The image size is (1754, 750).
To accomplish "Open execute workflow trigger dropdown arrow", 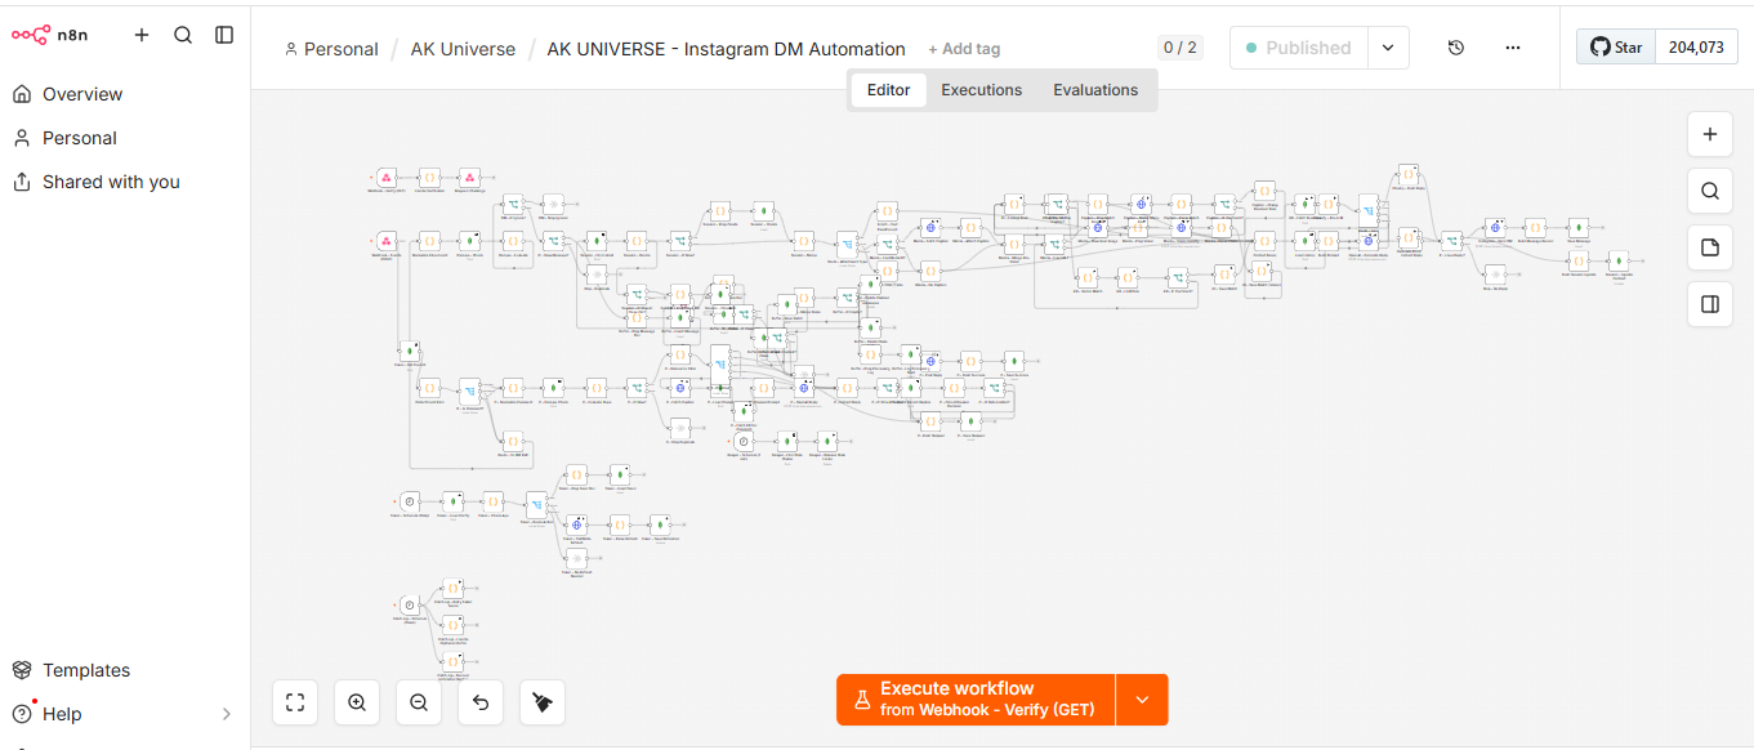I will click(1142, 699).
